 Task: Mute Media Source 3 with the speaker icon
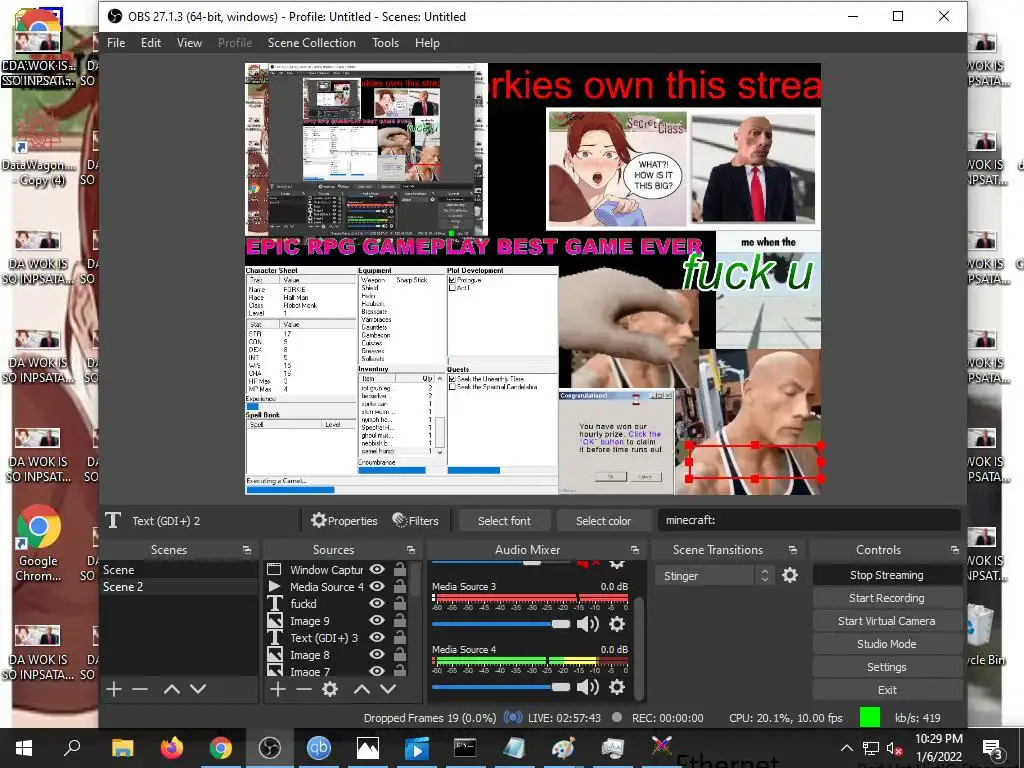tap(588, 624)
